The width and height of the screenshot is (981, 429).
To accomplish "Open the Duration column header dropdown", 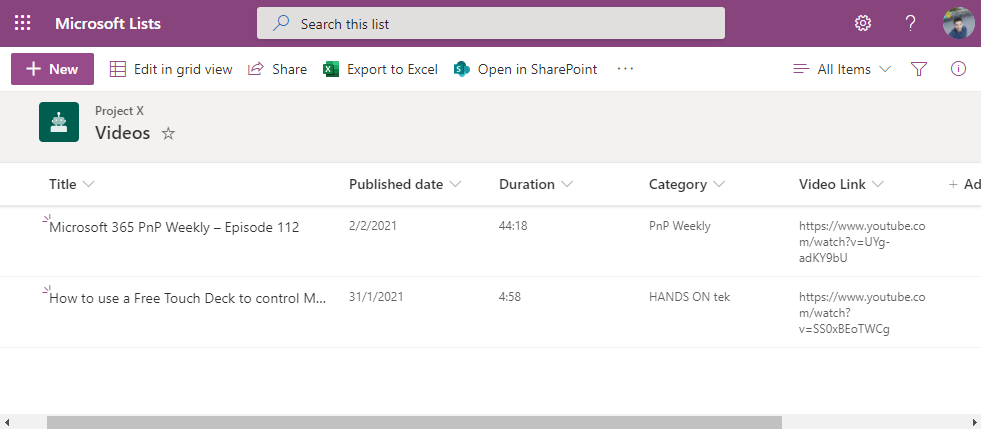I will [x=535, y=184].
